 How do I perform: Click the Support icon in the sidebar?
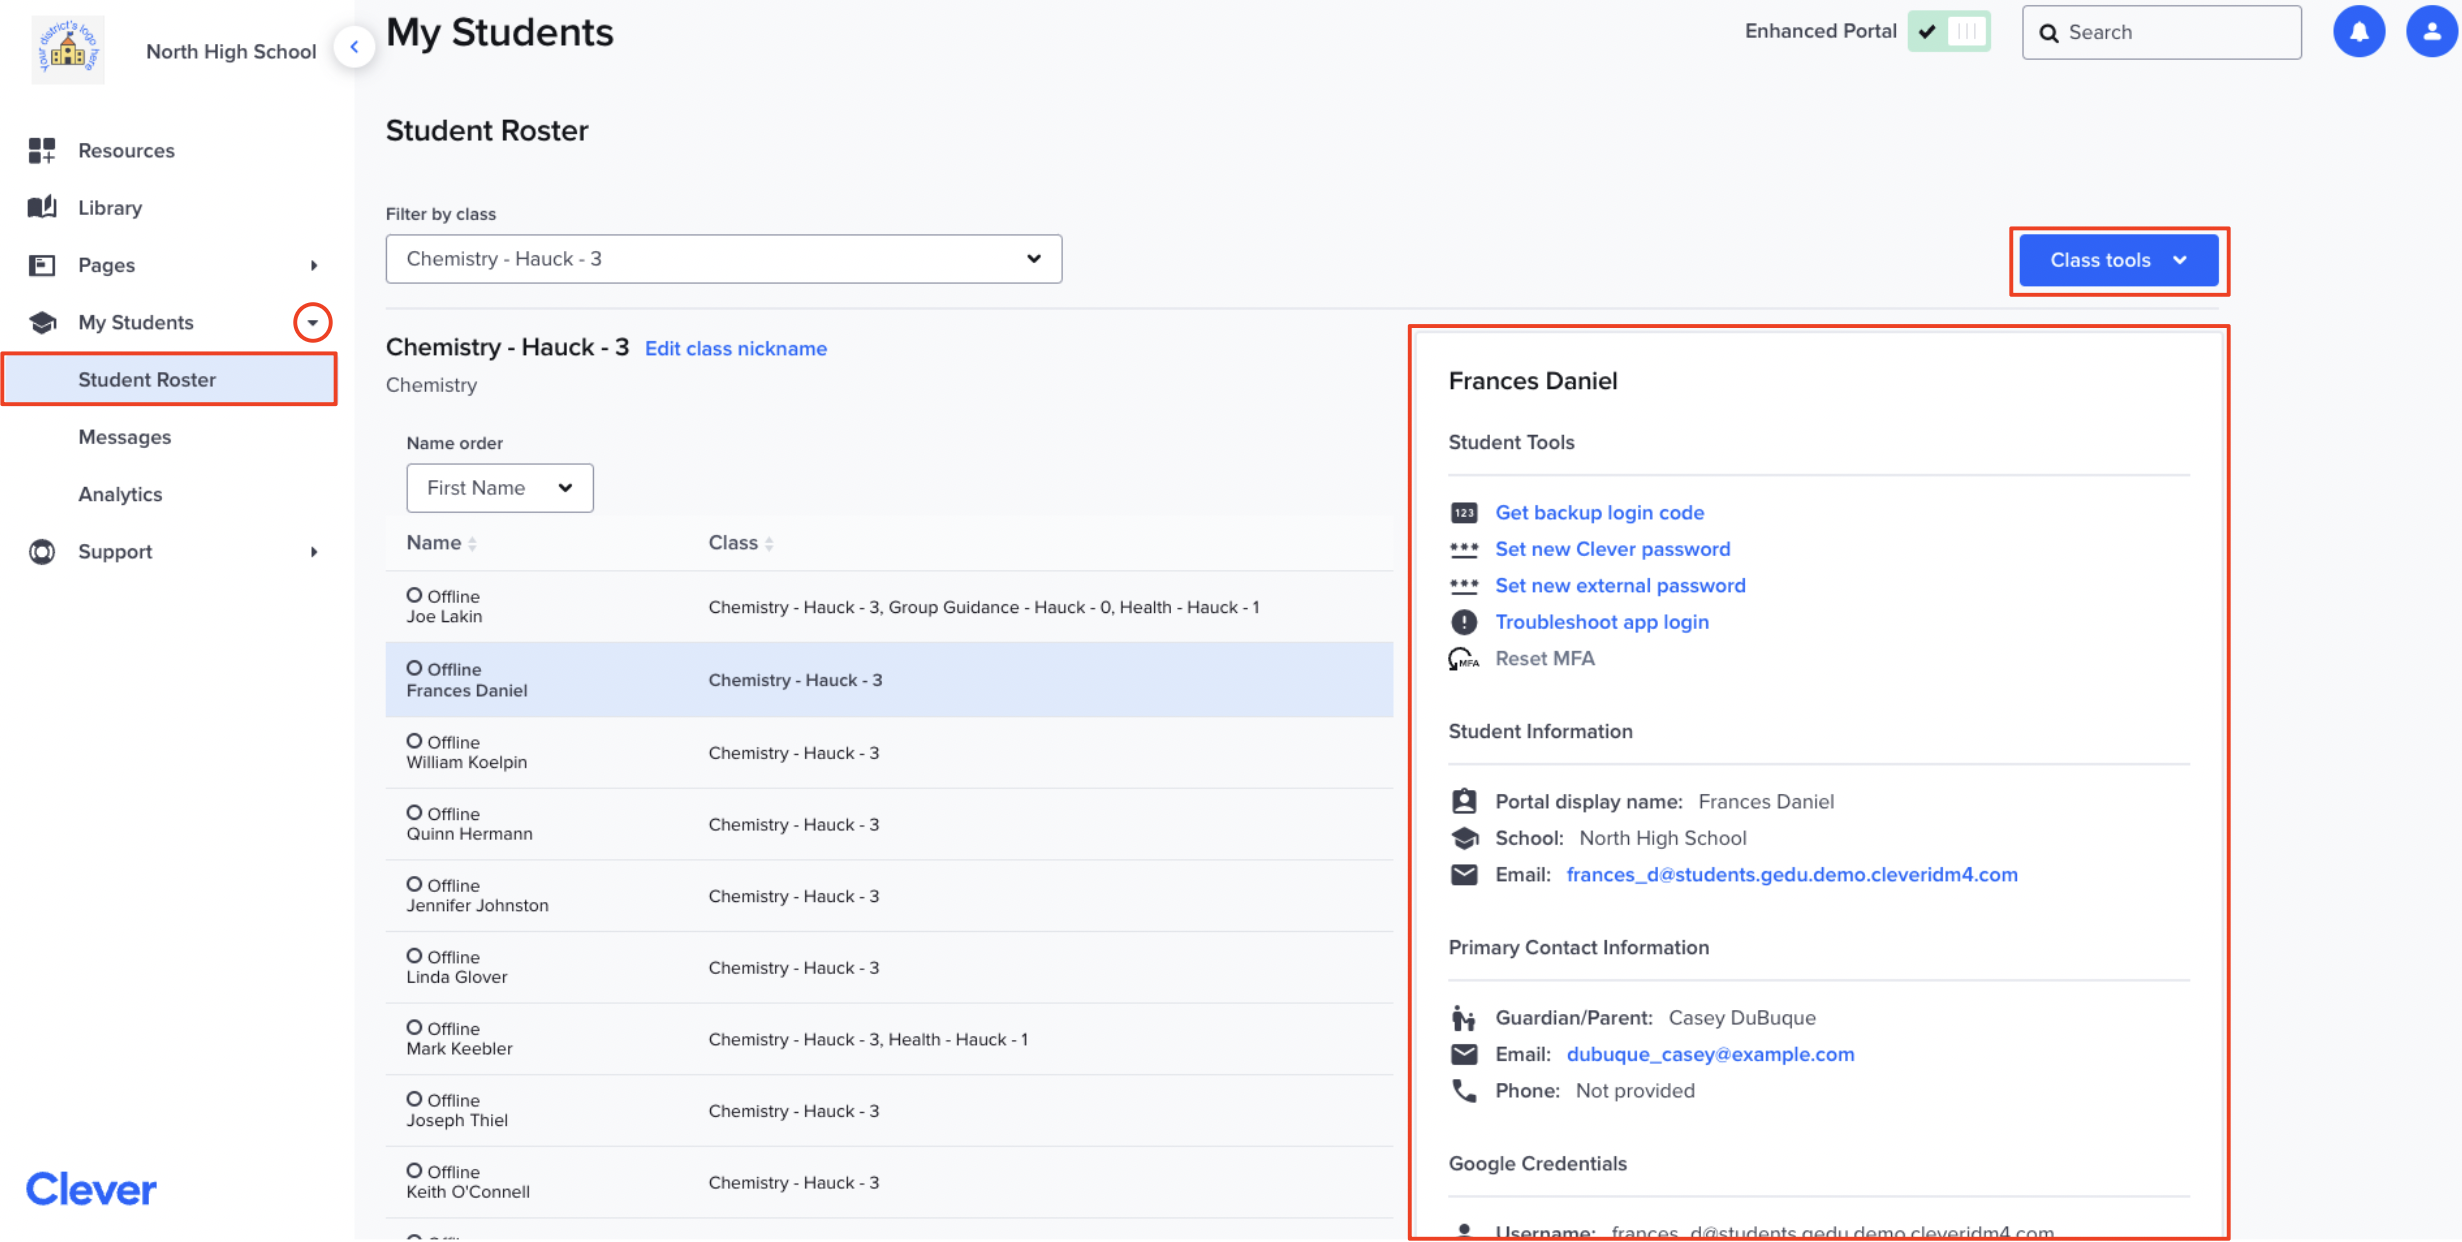coord(42,551)
